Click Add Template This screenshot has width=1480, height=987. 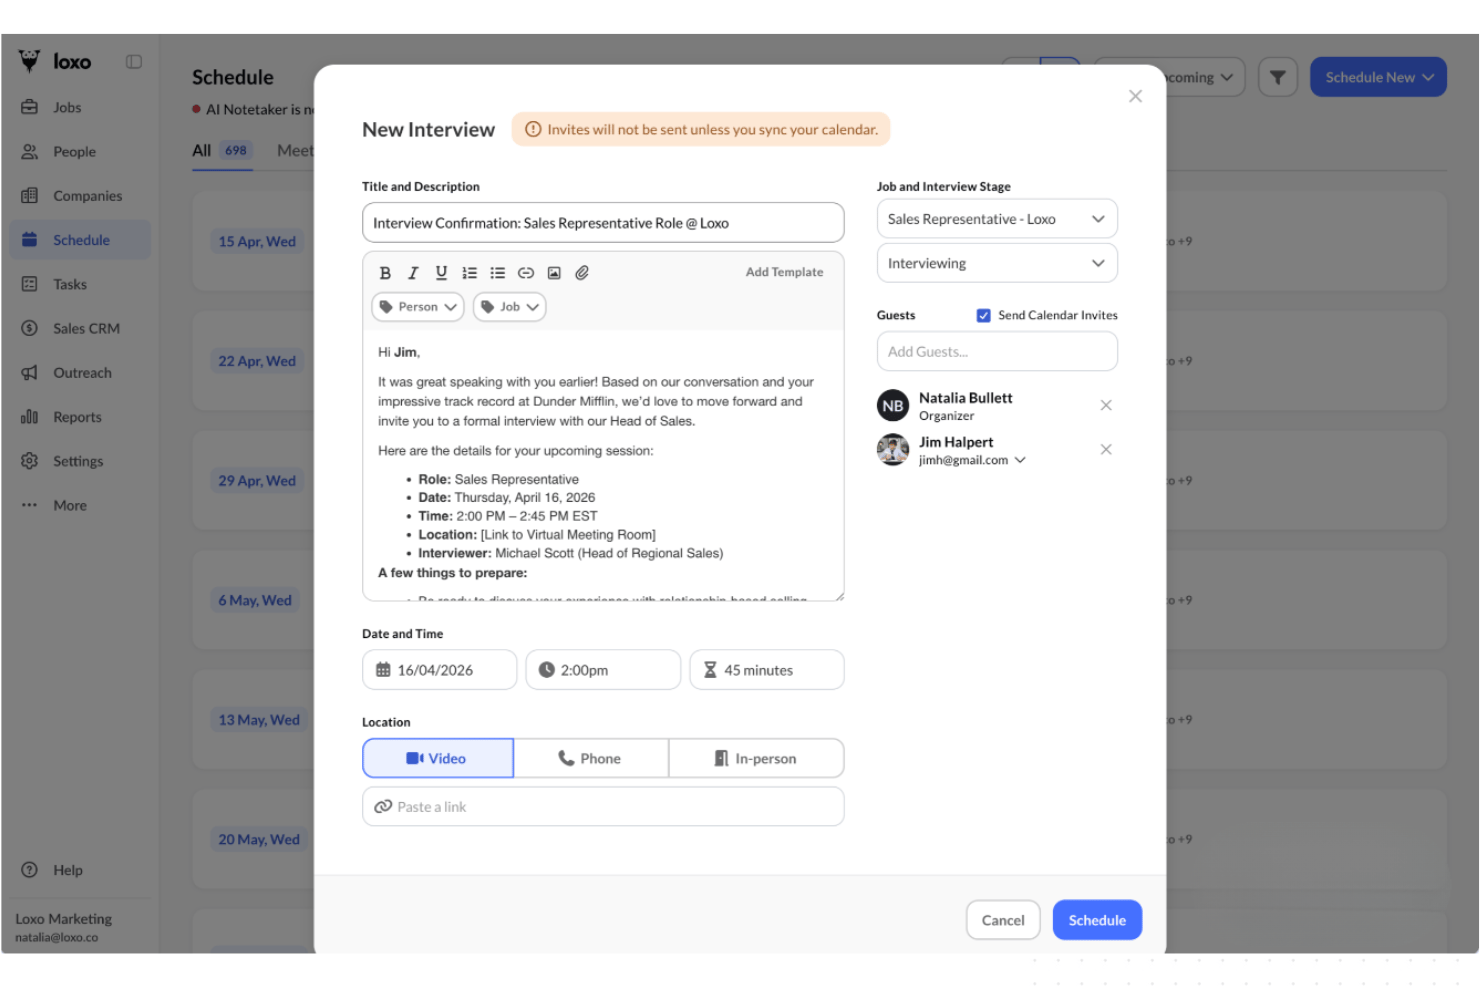(x=784, y=272)
